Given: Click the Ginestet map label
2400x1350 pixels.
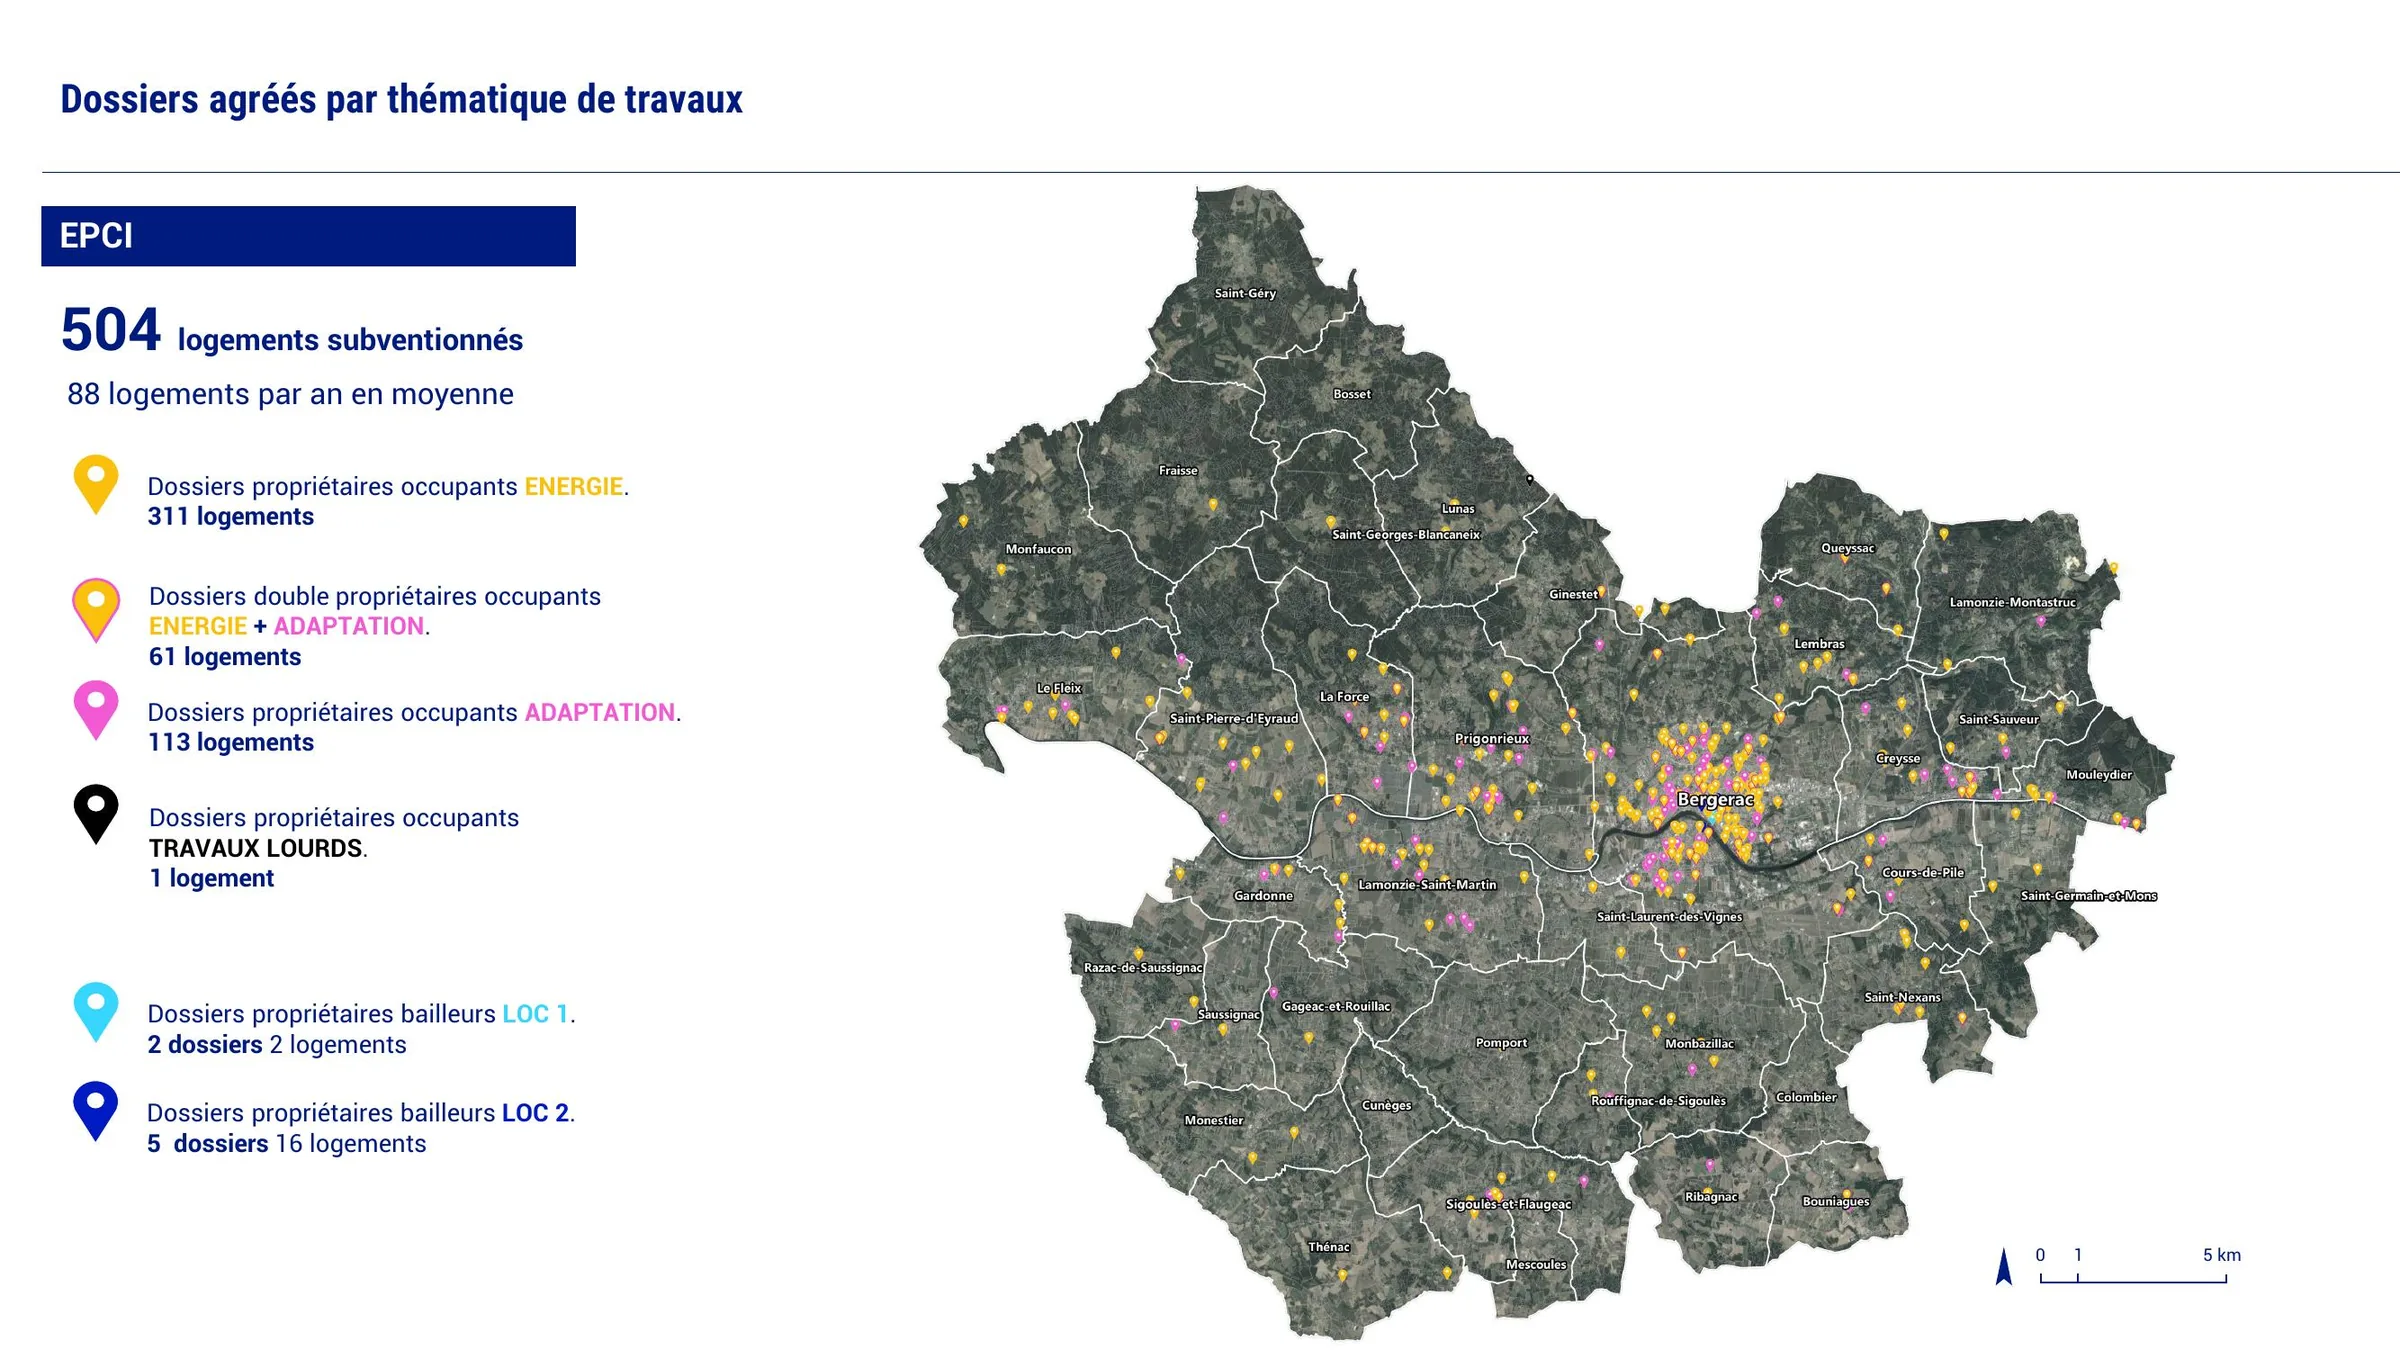Looking at the screenshot, I should [1573, 594].
